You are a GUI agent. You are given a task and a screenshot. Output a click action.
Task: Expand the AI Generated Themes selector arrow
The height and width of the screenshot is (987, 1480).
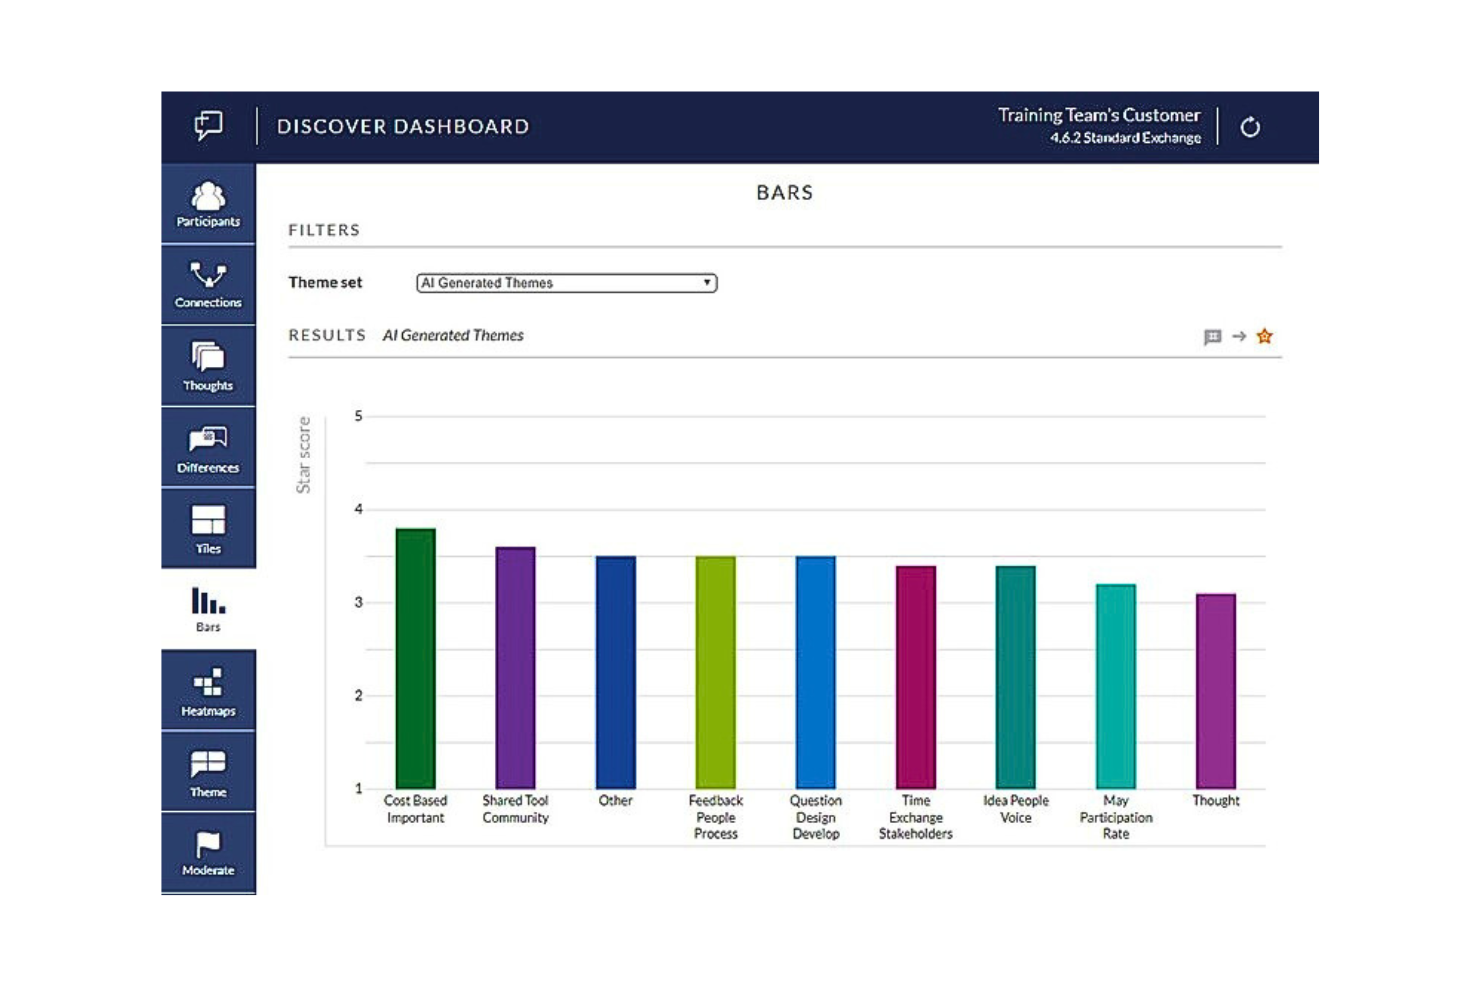pos(708,283)
